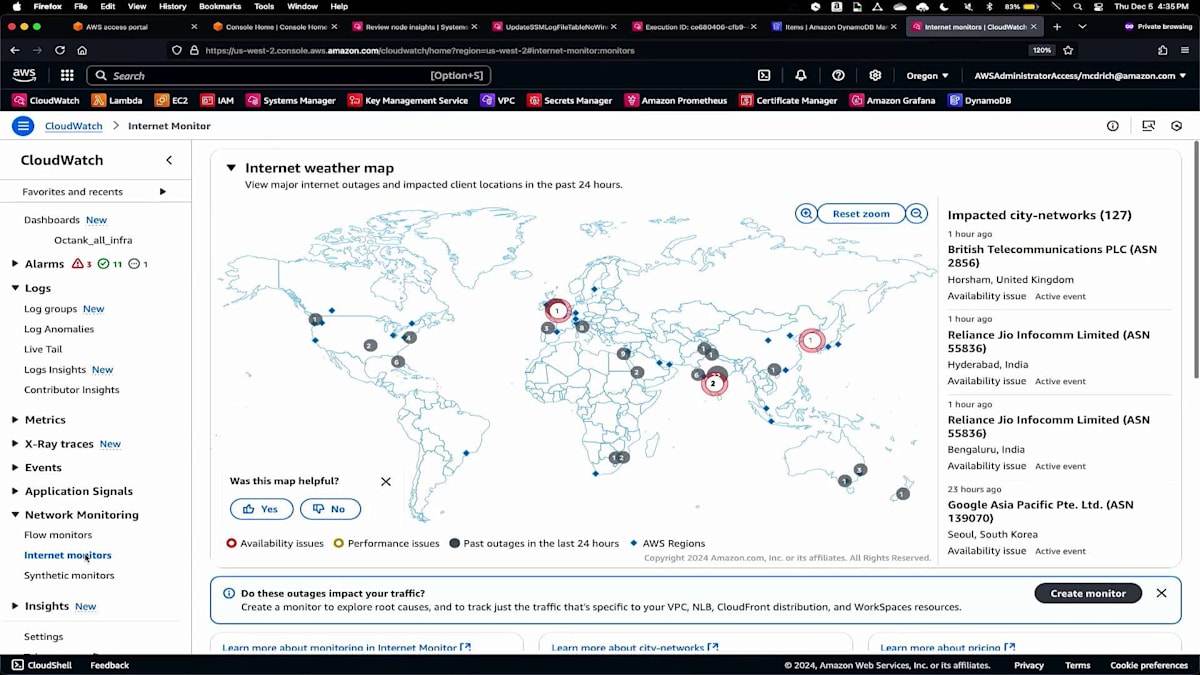
Task: Switch to the AWS access portal tab
Action: pos(132,26)
